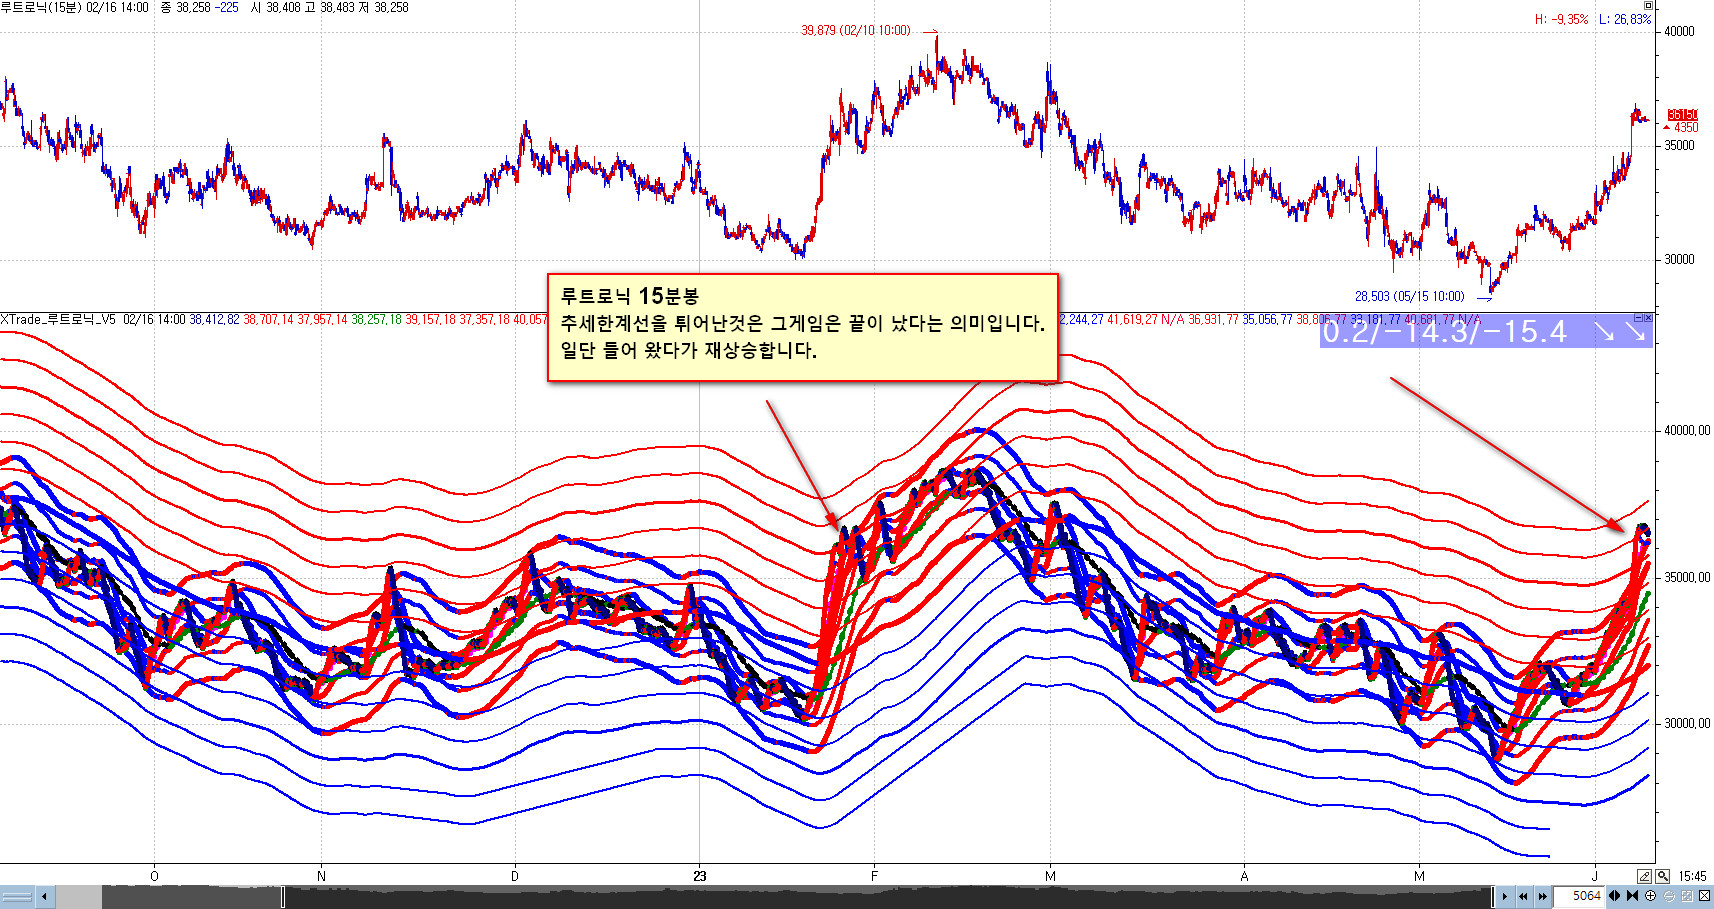
Task: Click the L: 26,83% text
Action: click(1625, 19)
